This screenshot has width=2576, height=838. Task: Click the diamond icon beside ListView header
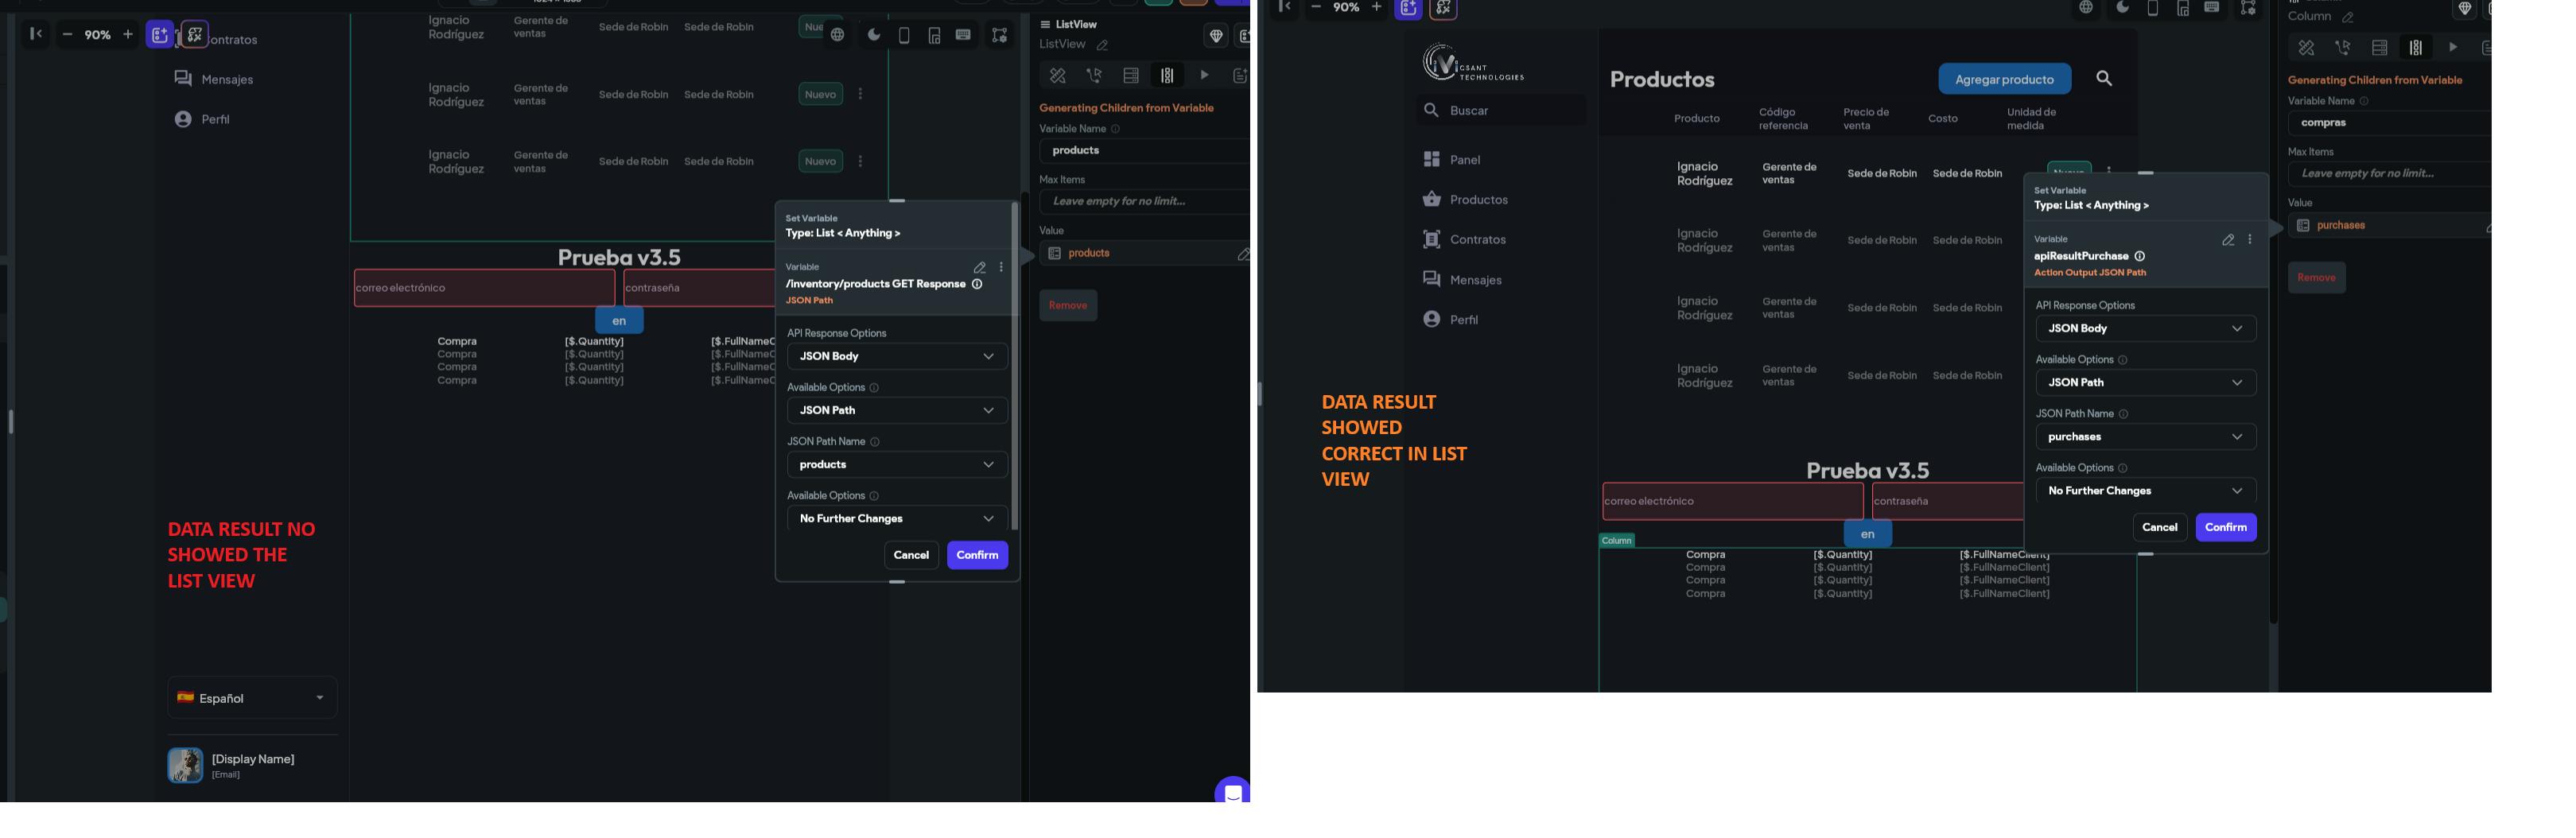coord(1216,36)
